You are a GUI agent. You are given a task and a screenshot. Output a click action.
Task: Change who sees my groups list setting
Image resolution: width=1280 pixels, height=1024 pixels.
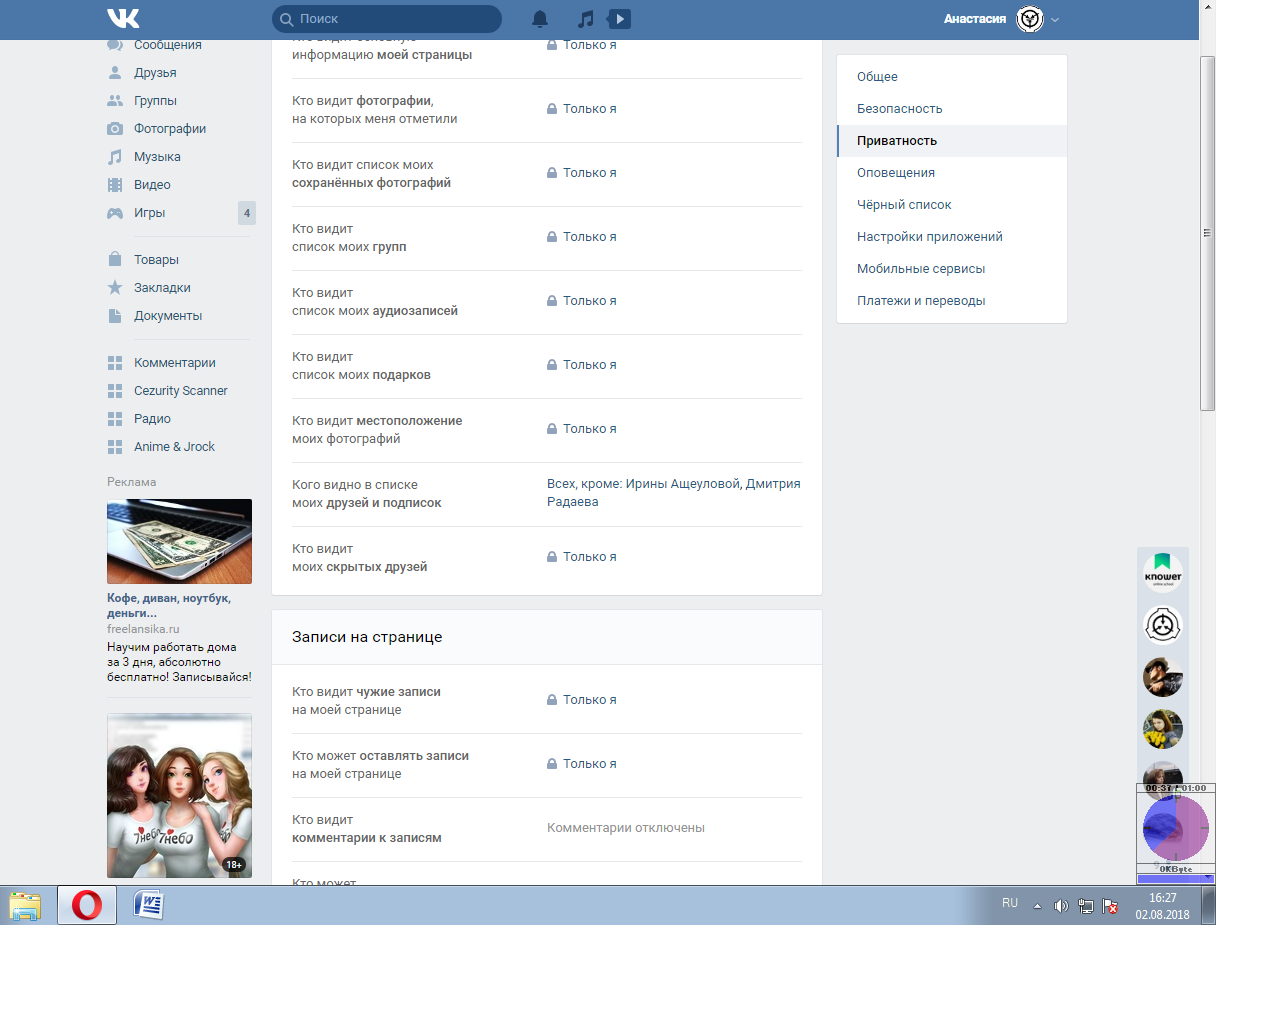(589, 237)
